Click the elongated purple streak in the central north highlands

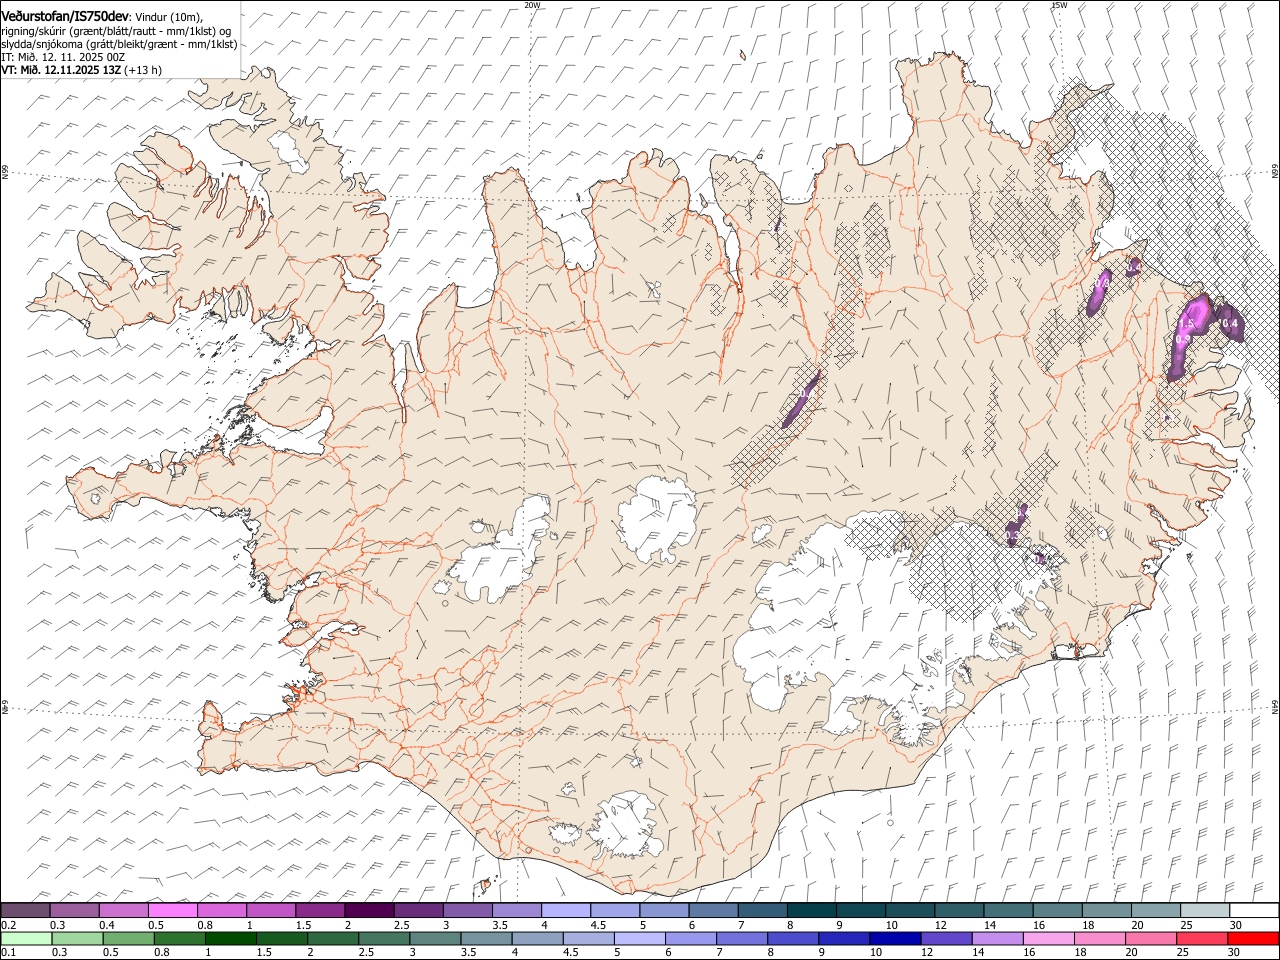click(x=801, y=400)
